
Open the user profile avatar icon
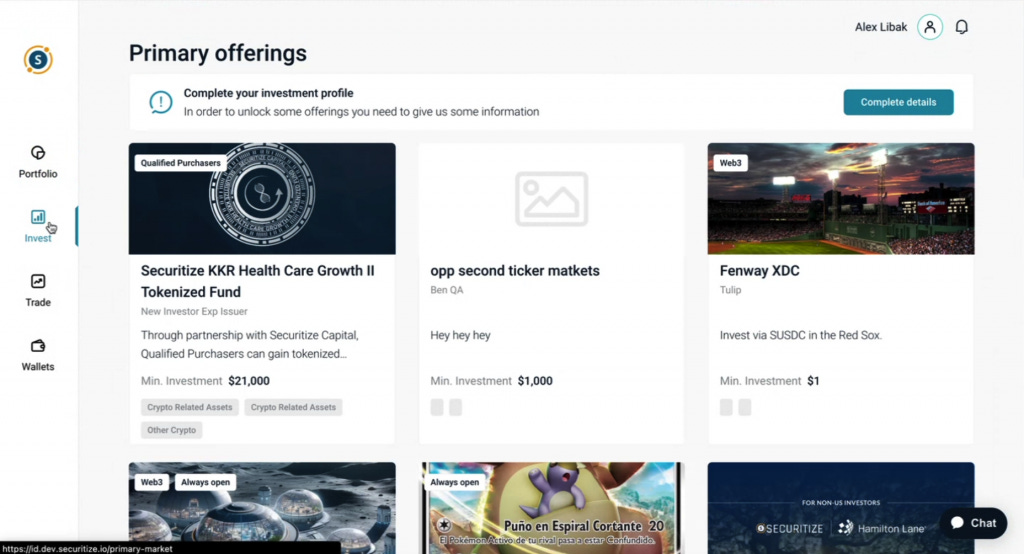930,27
